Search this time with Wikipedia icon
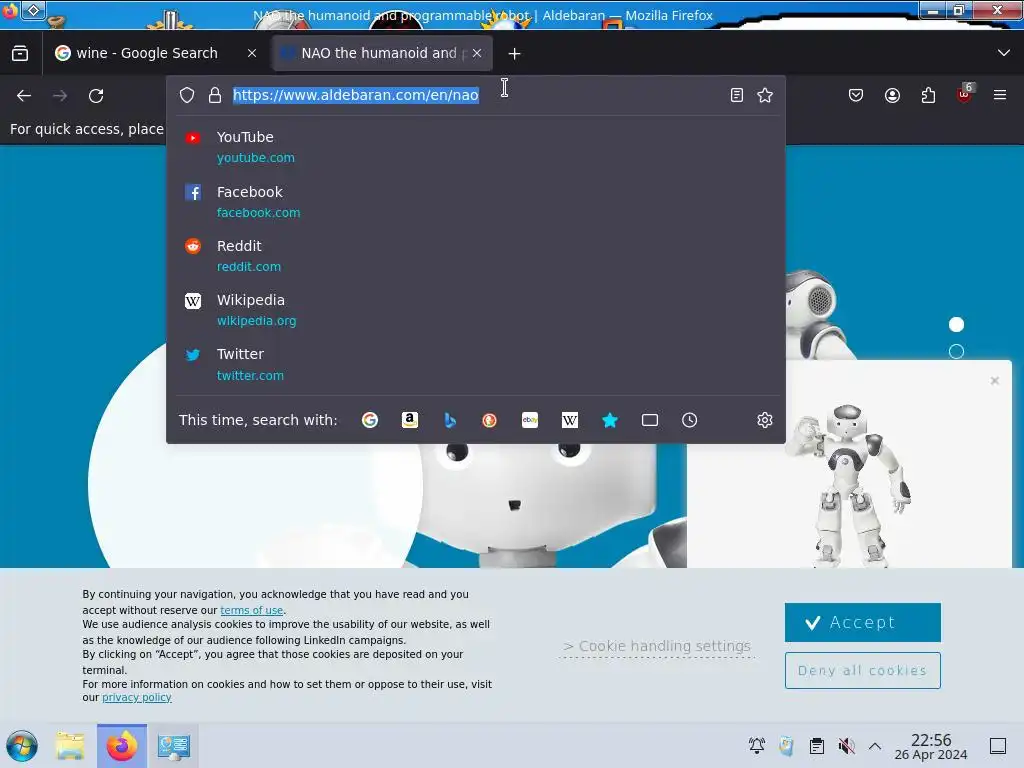This screenshot has height=768, width=1024. click(569, 420)
